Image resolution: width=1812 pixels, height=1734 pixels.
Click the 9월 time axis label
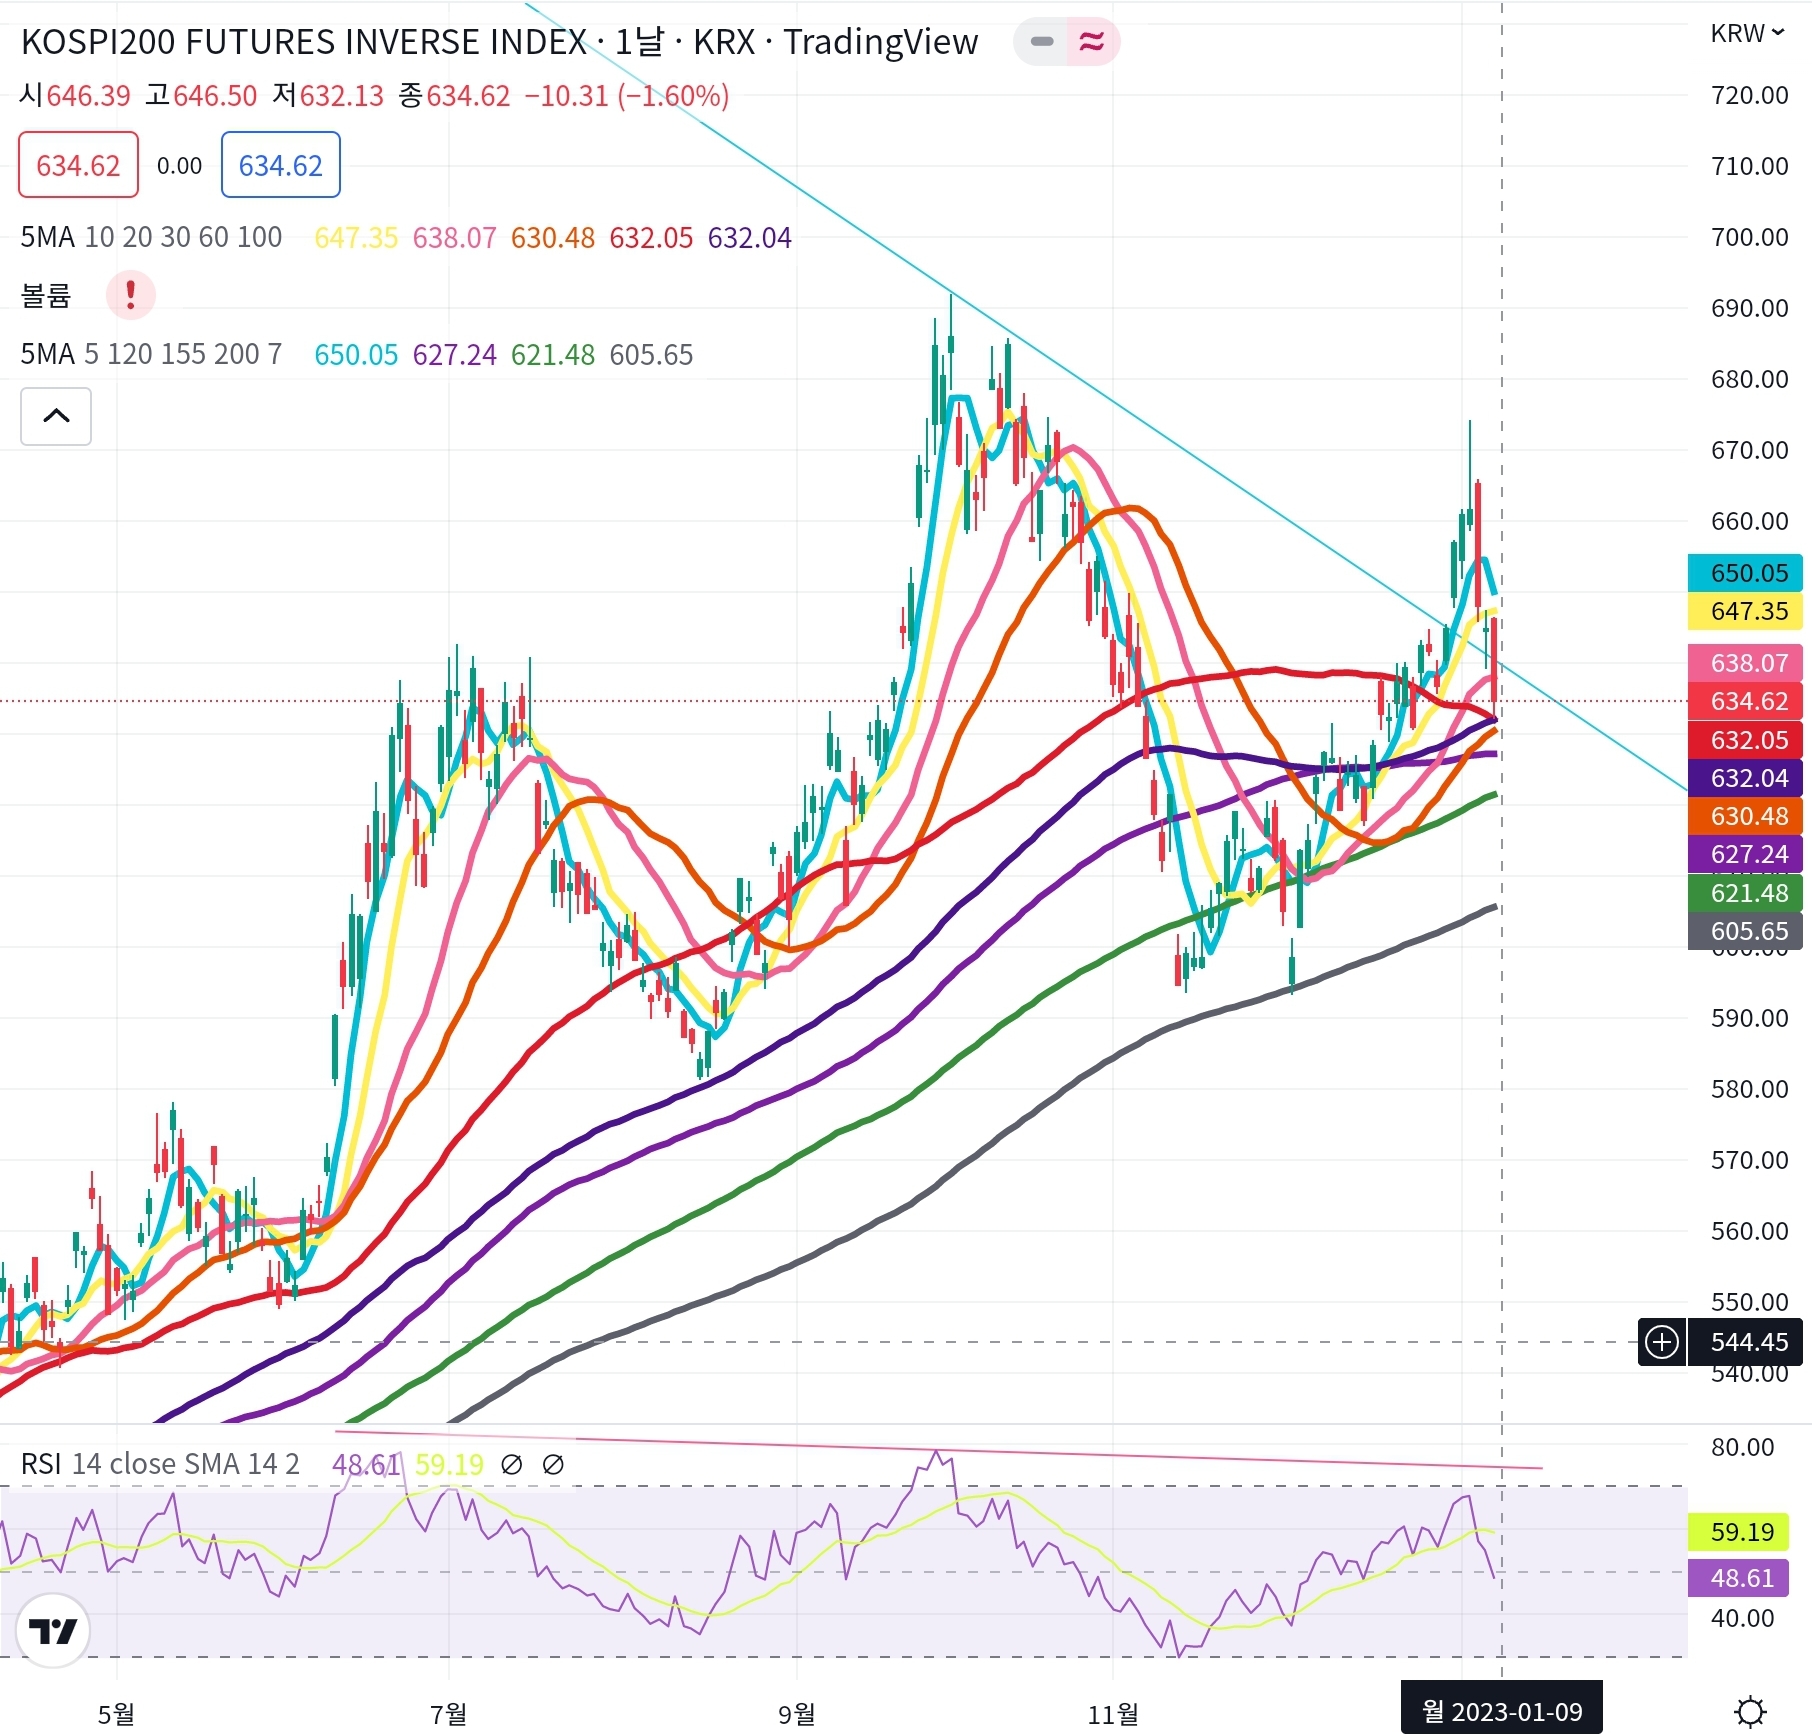coord(796,1714)
